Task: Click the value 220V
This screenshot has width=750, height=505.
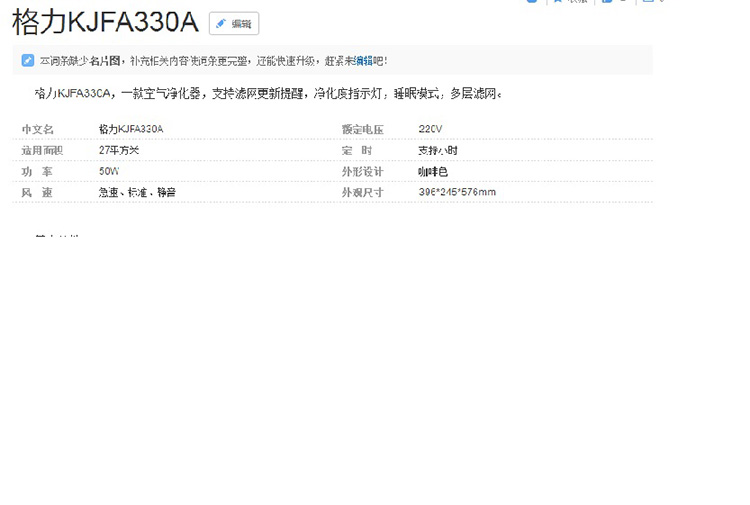Action: click(x=430, y=129)
